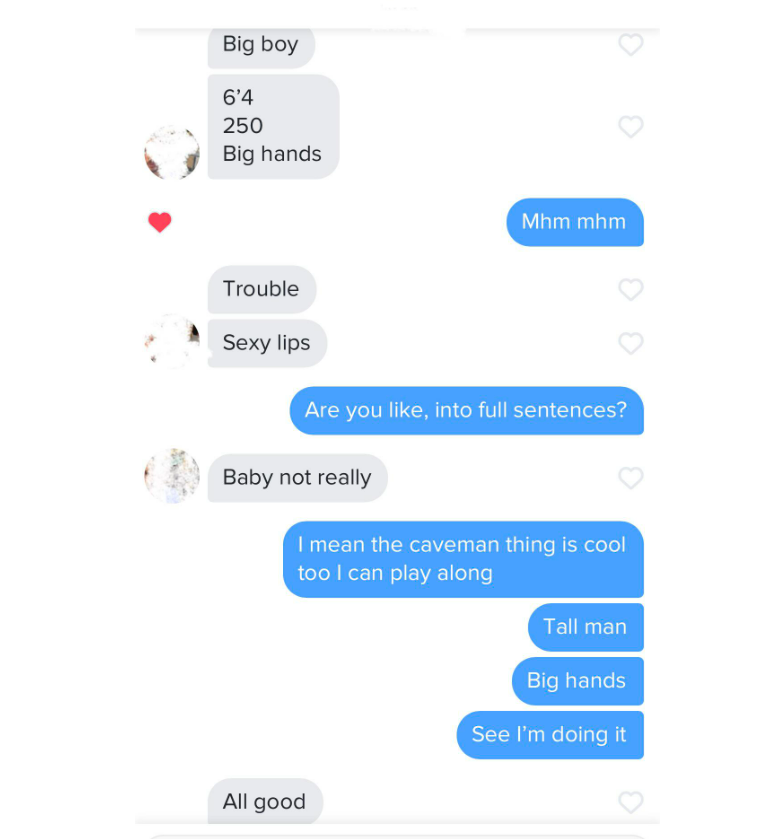Like the 'Trouble' message heart outline
The width and height of the screenshot is (779, 839).
click(630, 289)
